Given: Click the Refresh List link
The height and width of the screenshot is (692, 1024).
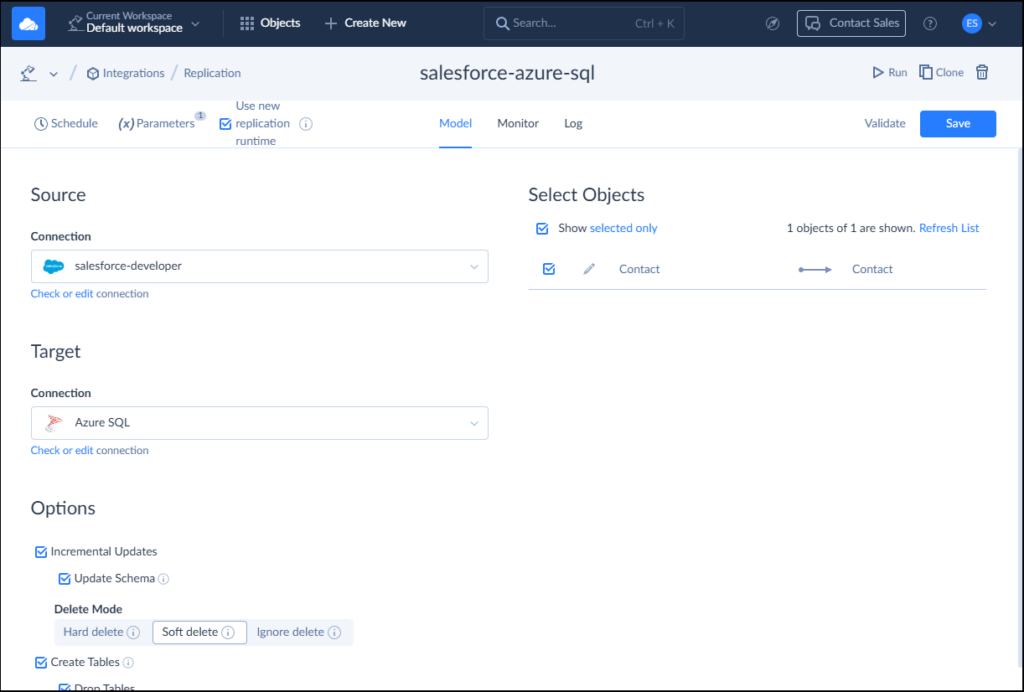Looking at the screenshot, I should coord(948,228).
